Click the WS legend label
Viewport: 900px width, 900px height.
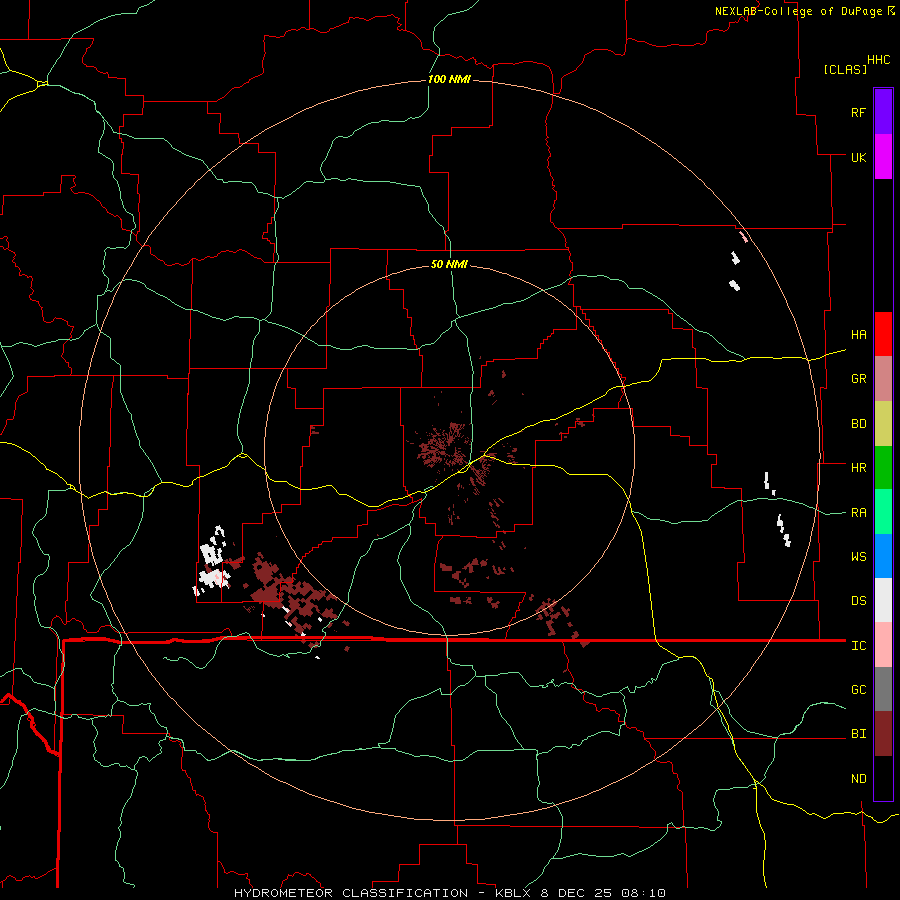(858, 557)
